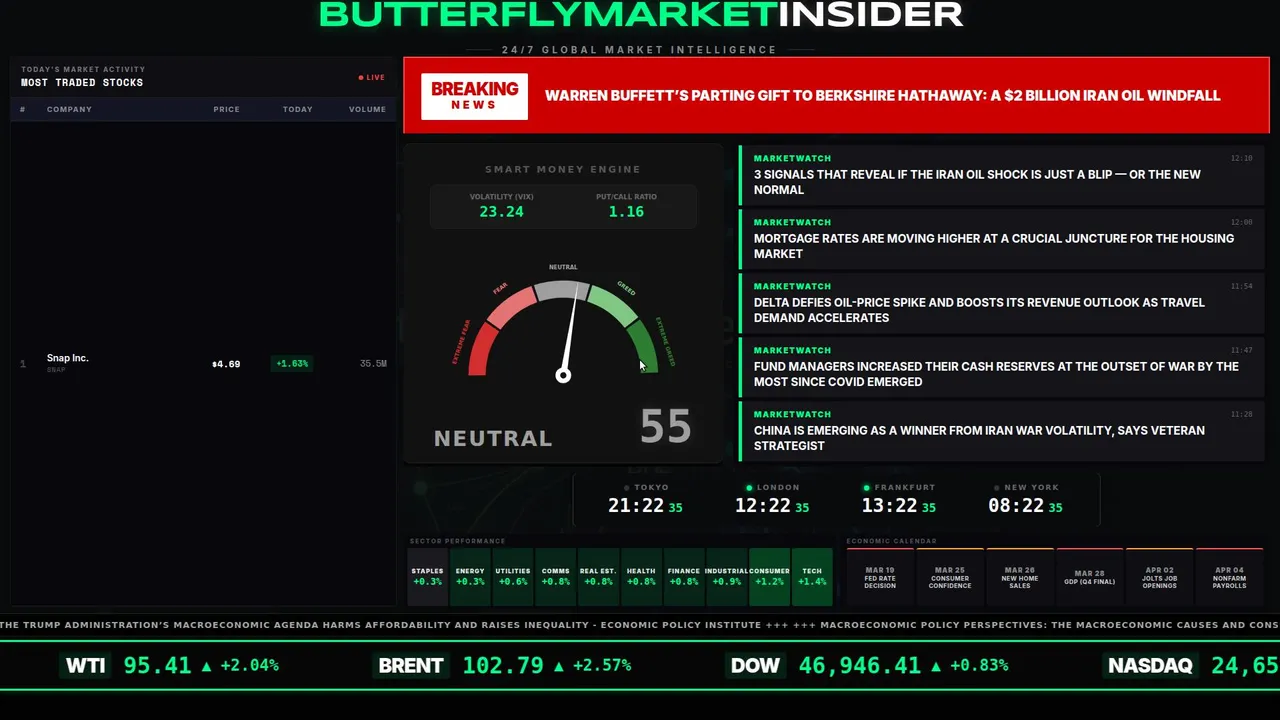Select the Energy sector tile
Viewport: 1280px width, 720px height.
tap(470, 577)
